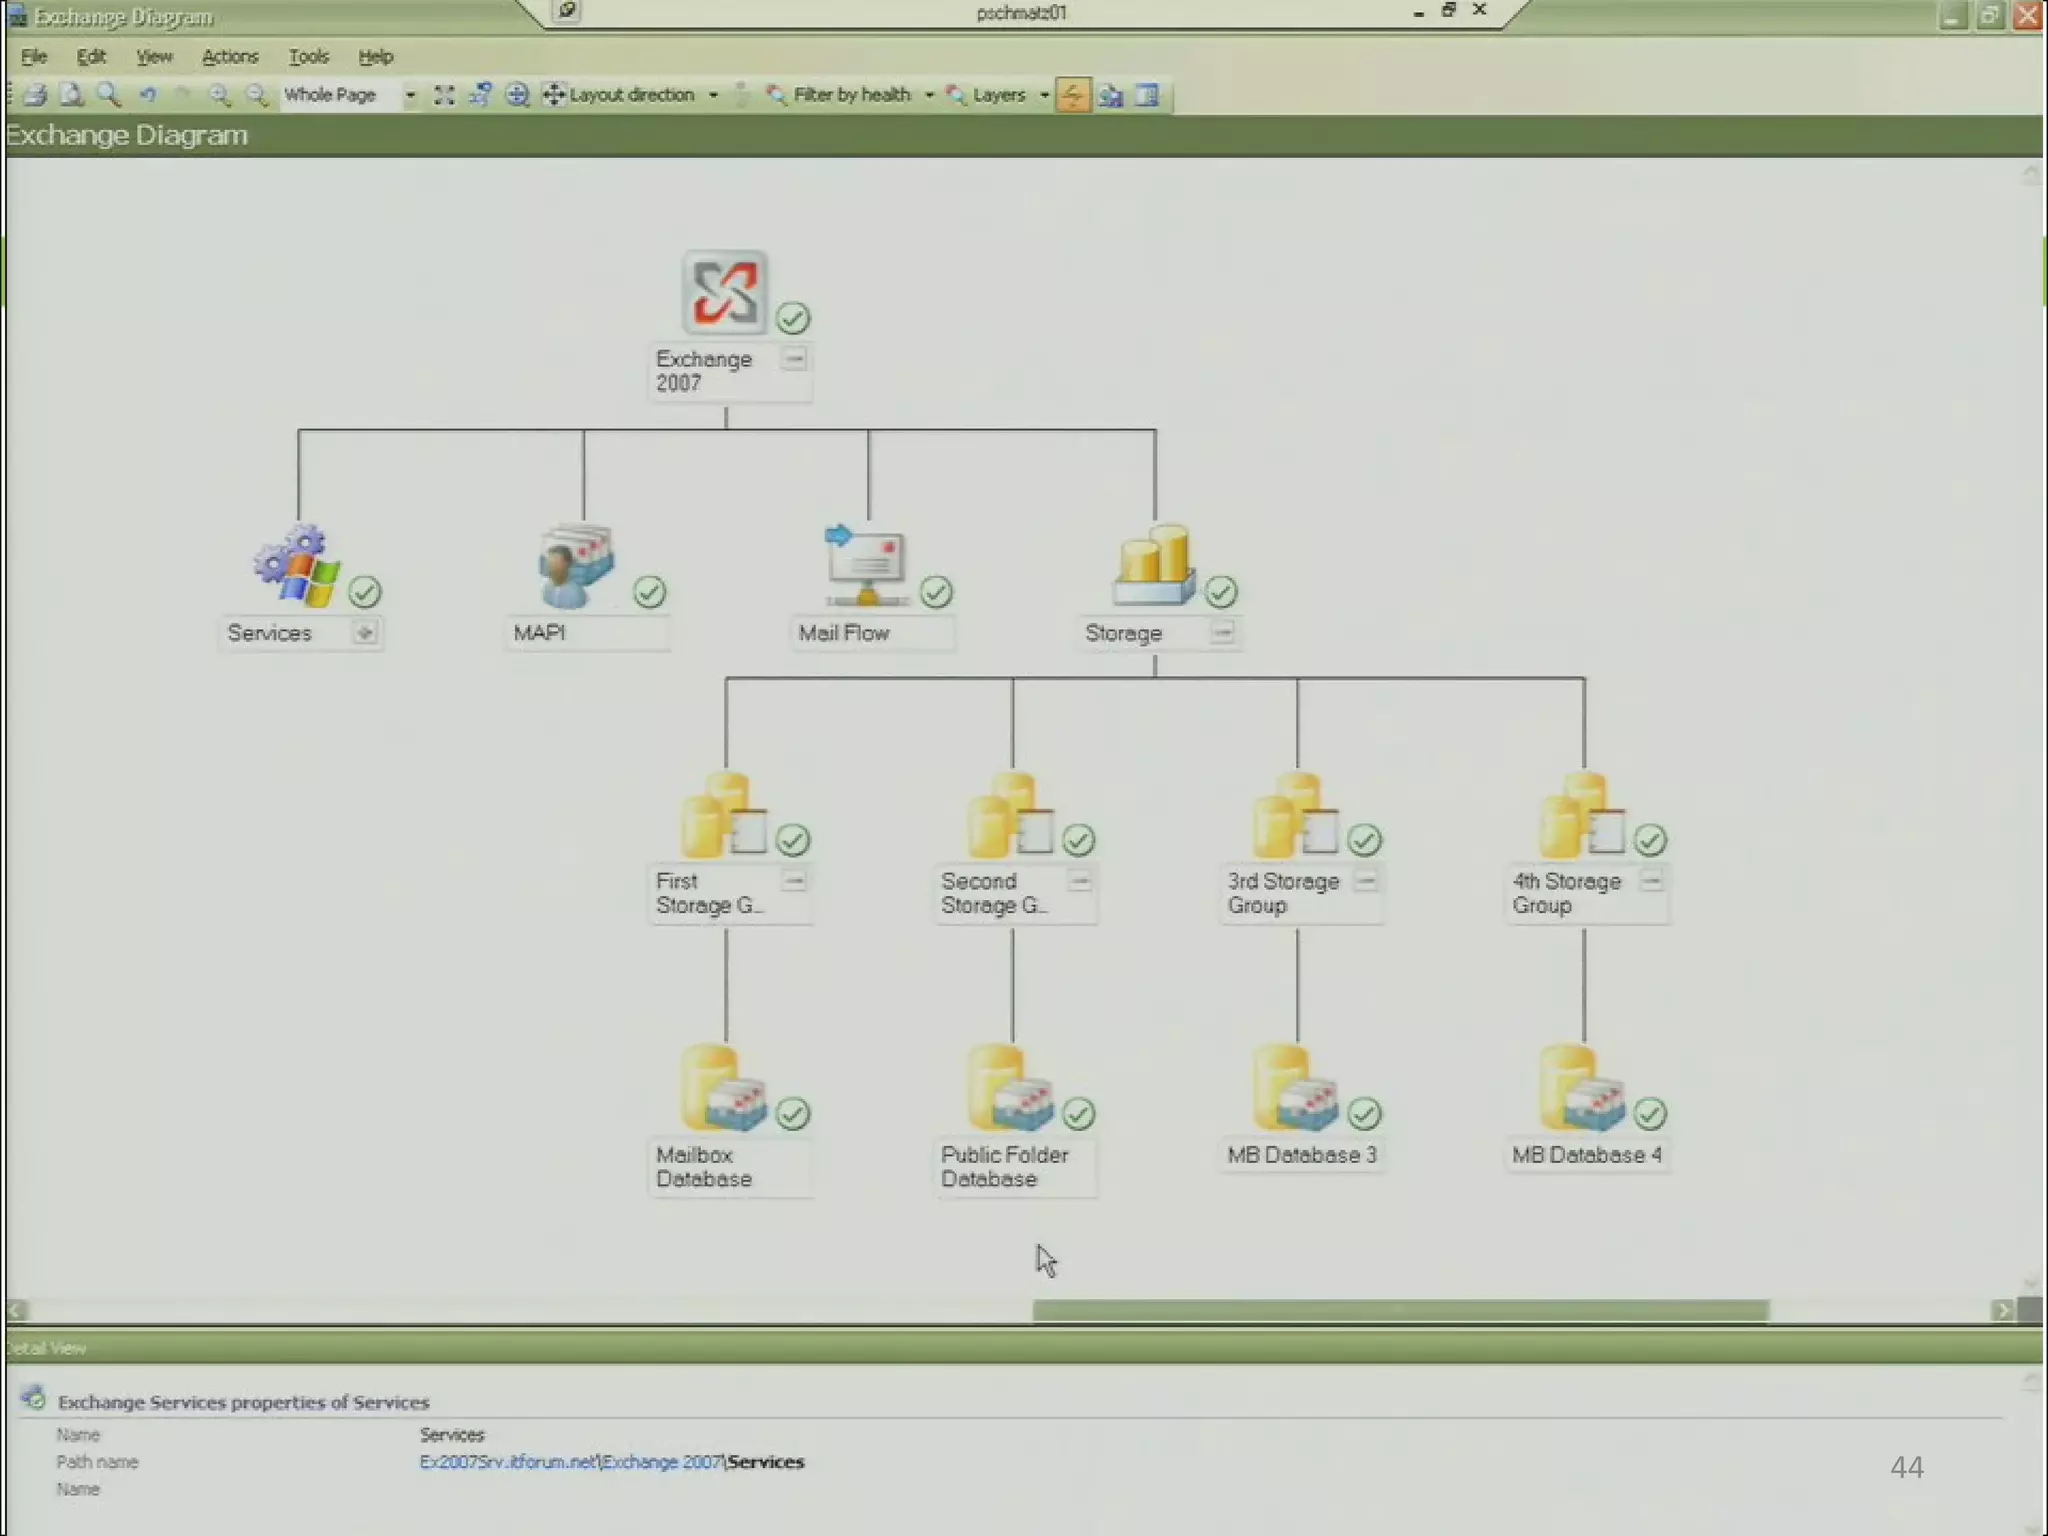Click the Print Preview toolbar icon
The image size is (2048, 1536).
pyautogui.click(x=72, y=95)
